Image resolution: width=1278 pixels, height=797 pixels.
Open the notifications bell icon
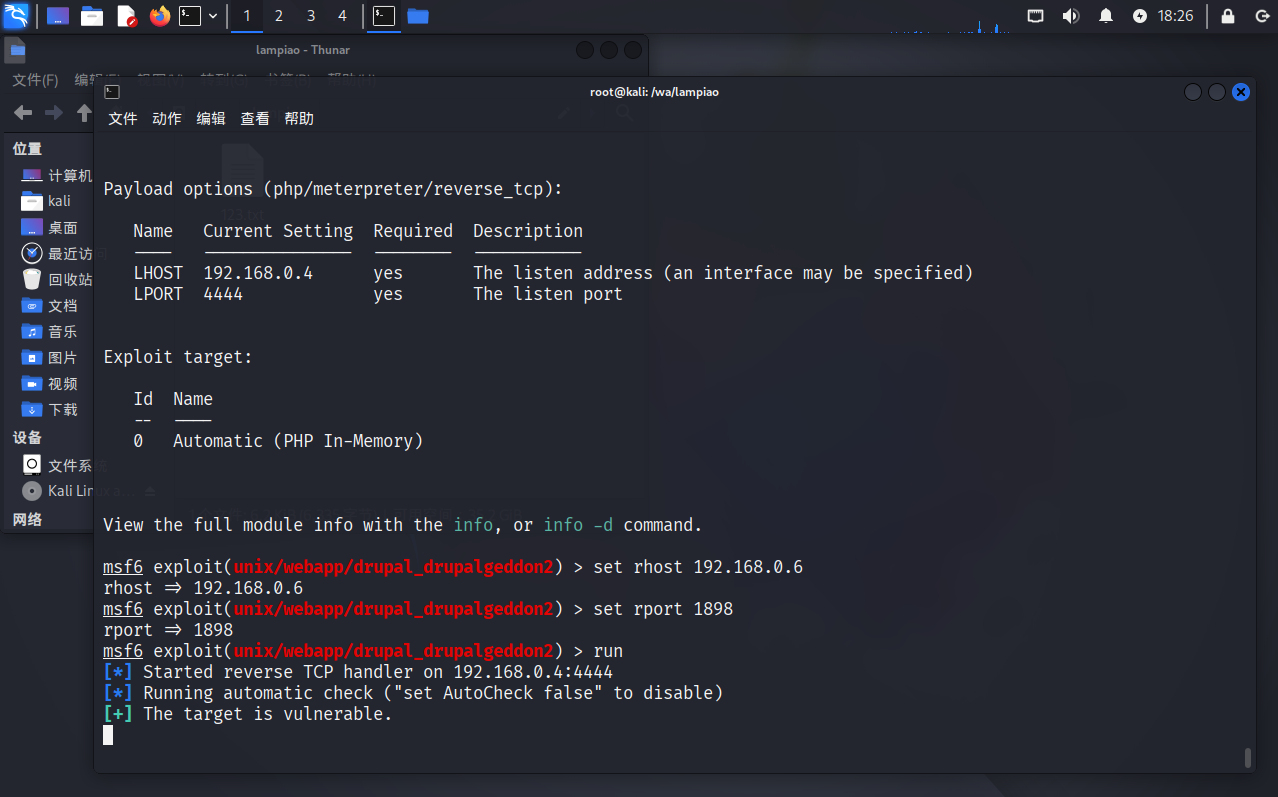tap(1106, 16)
